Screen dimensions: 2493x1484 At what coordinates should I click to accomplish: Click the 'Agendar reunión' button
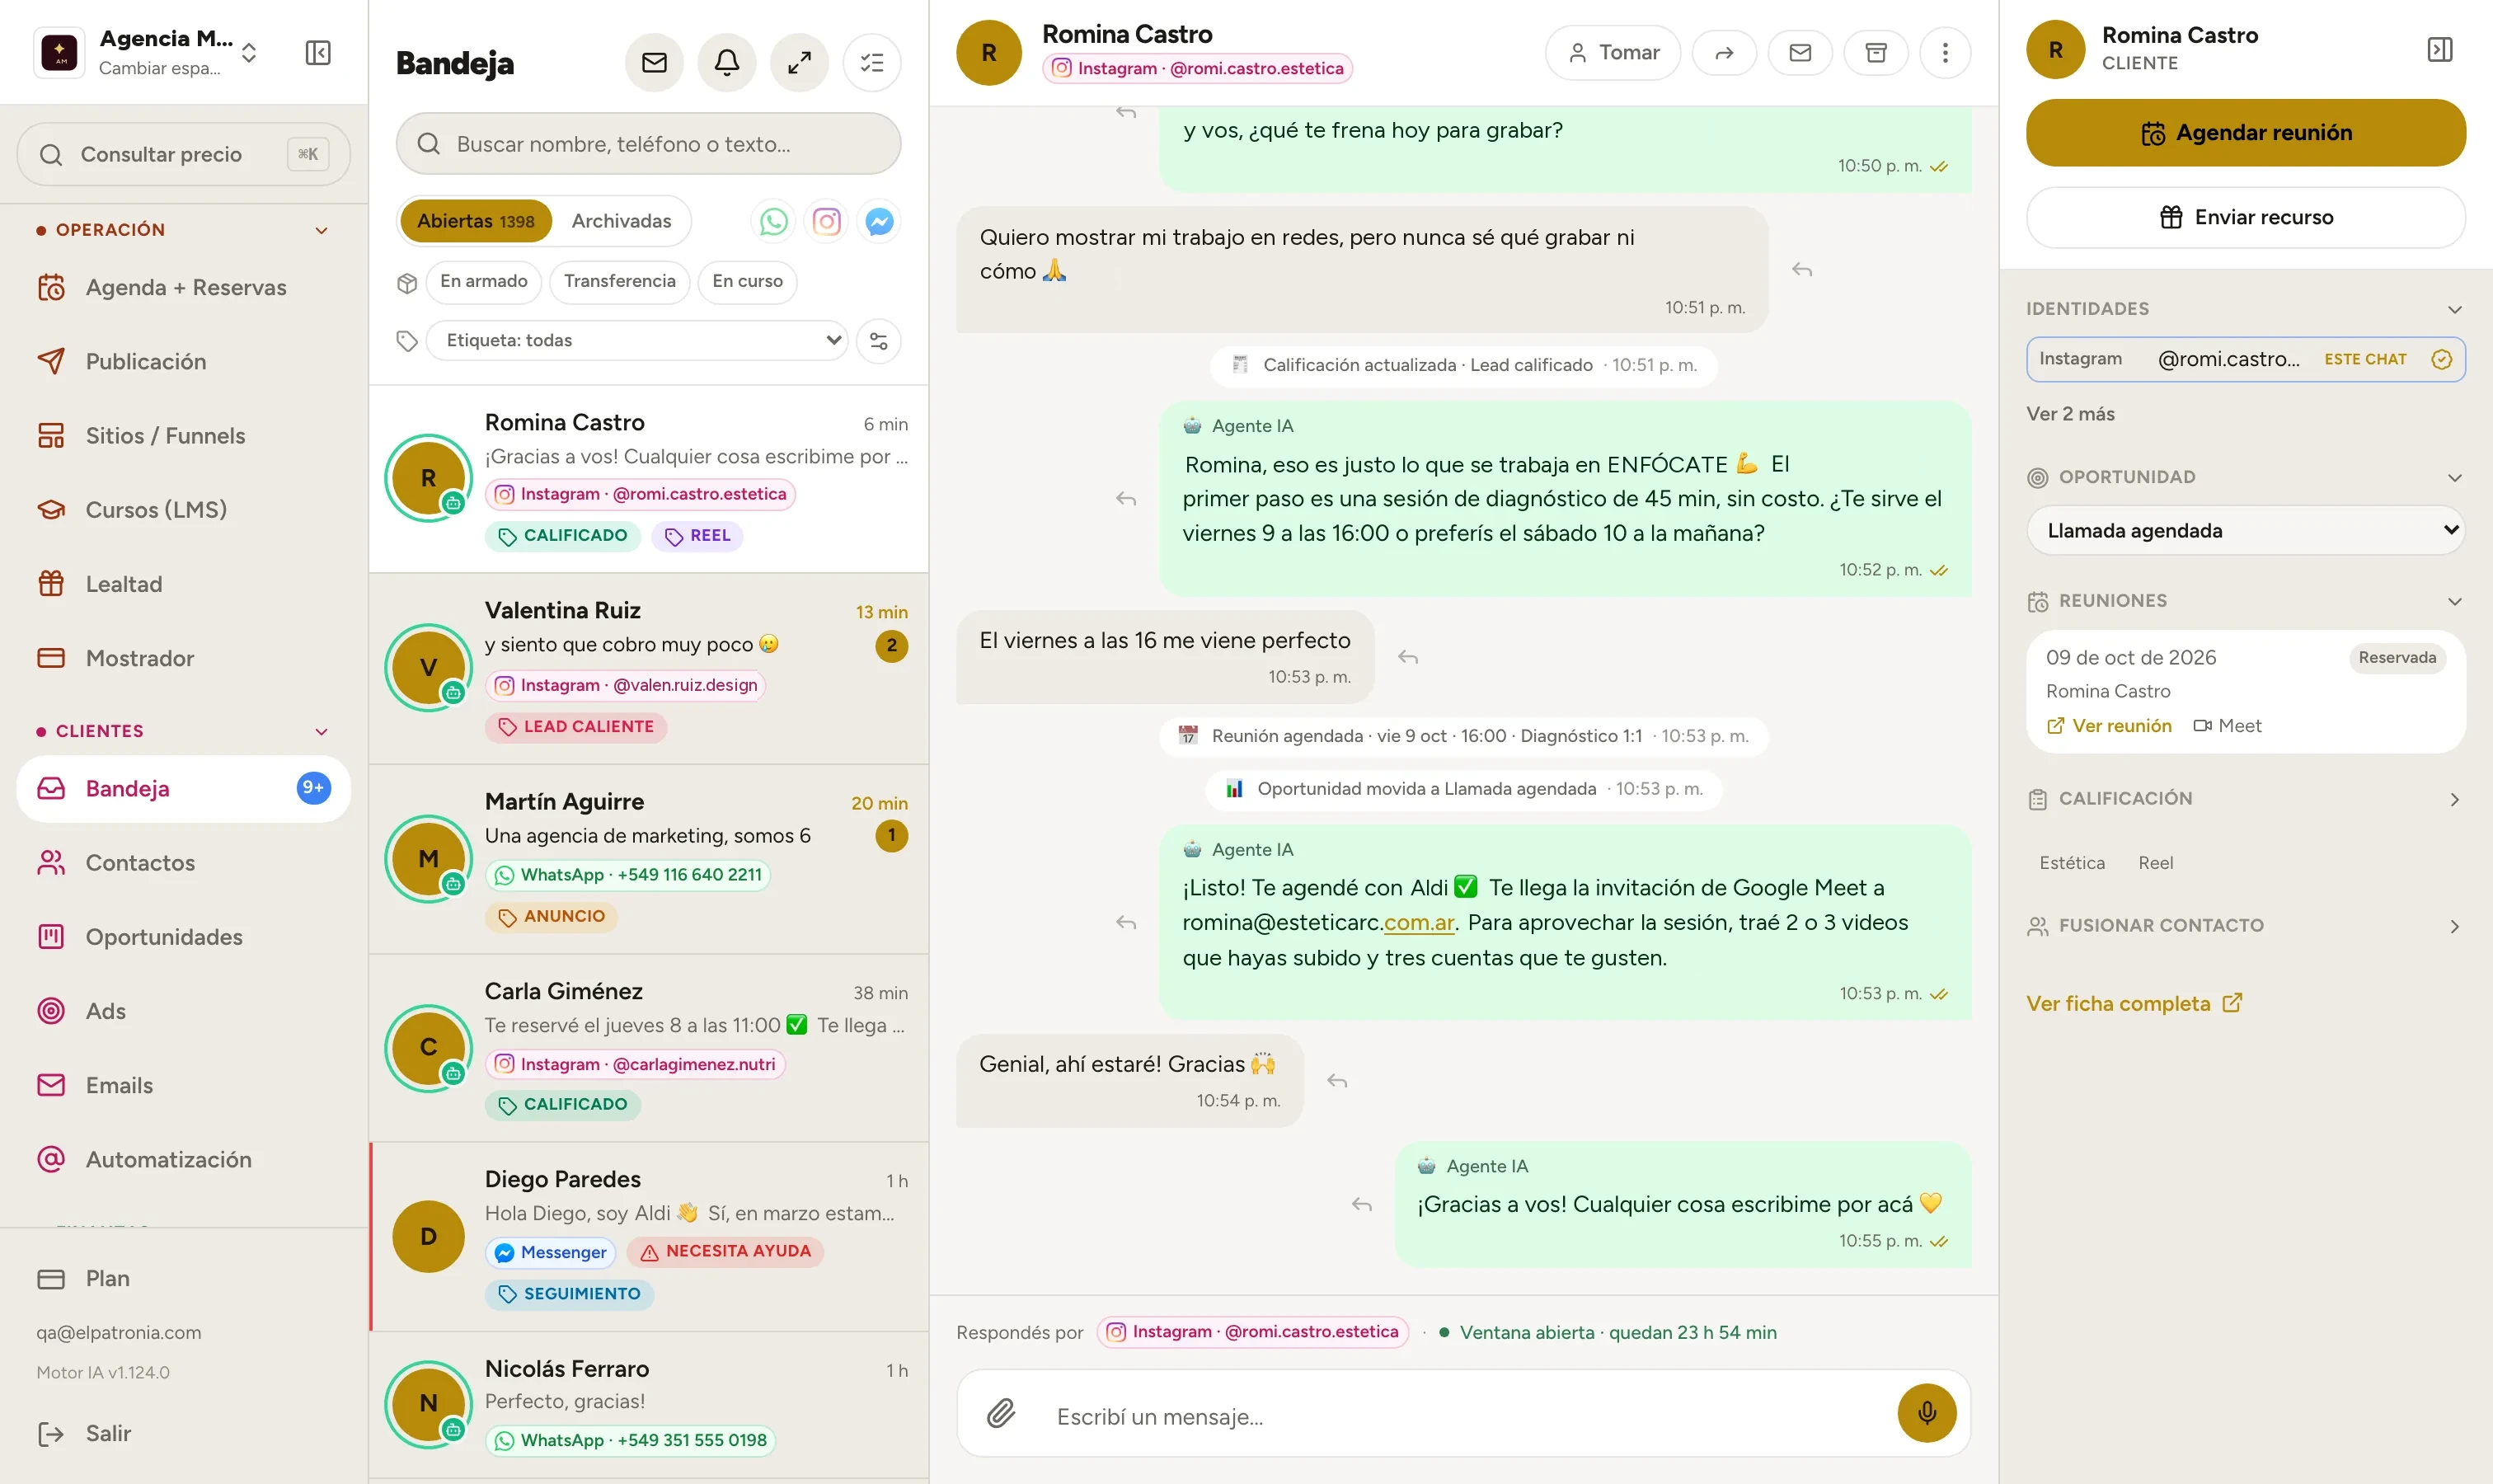(x=2245, y=133)
